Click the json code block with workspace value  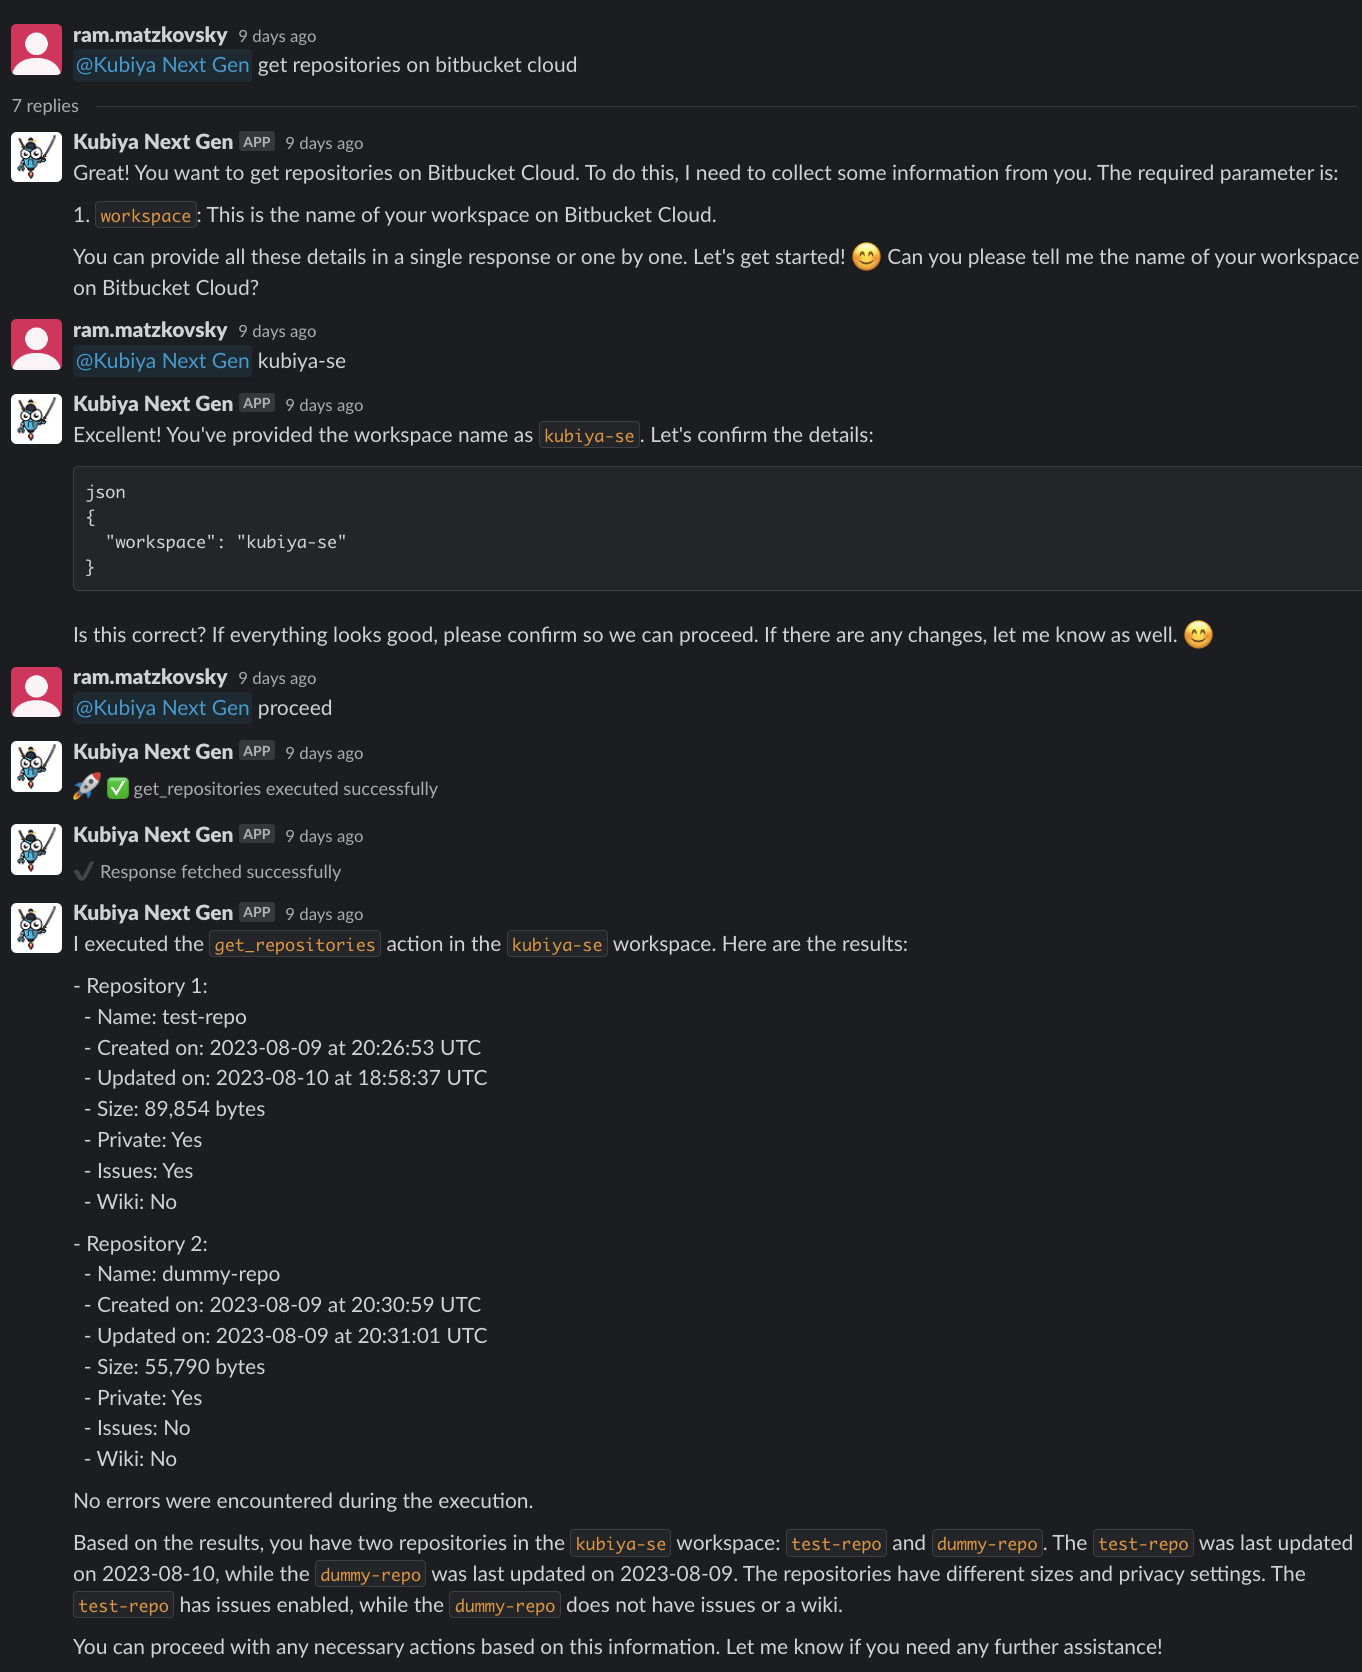(x=717, y=529)
